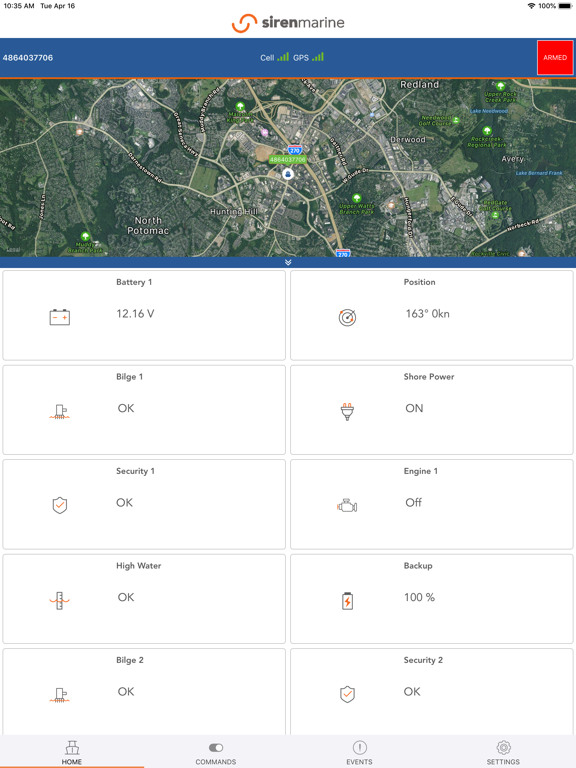This screenshot has height=768, width=576.
Task: Click the Bilge 1 pump icon
Action: (x=60, y=411)
